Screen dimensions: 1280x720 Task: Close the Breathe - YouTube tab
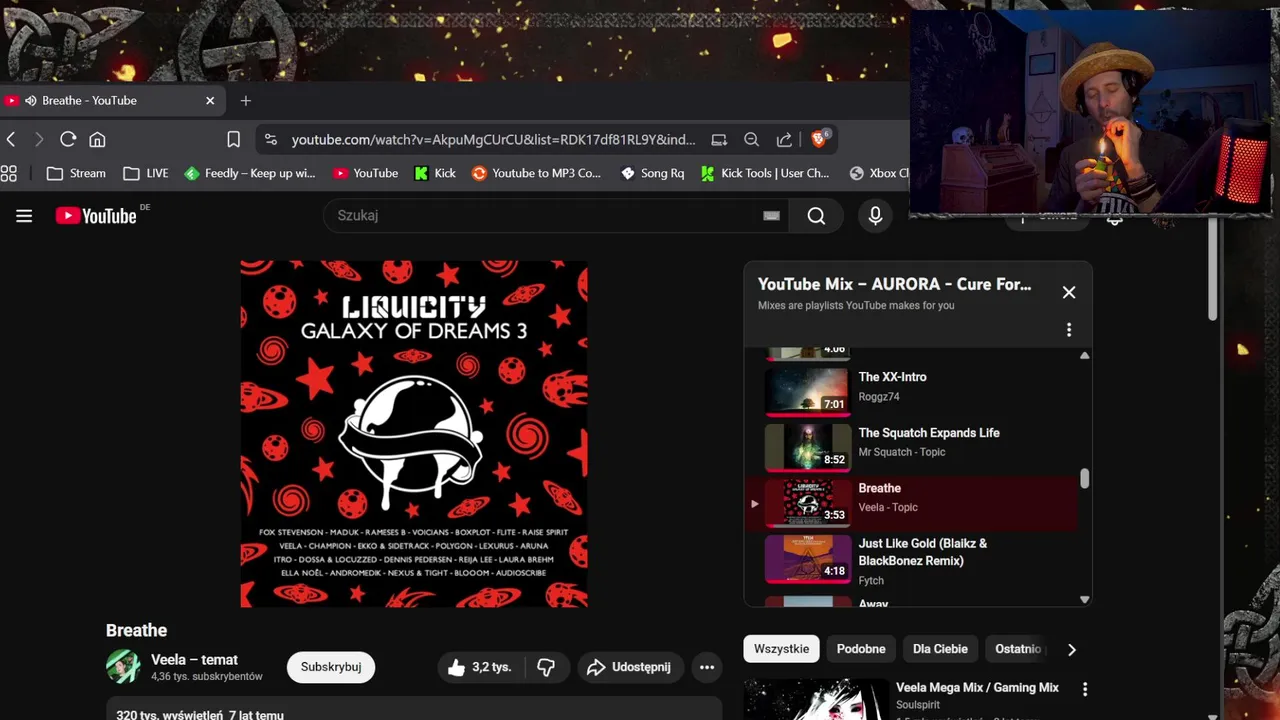[x=210, y=100]
